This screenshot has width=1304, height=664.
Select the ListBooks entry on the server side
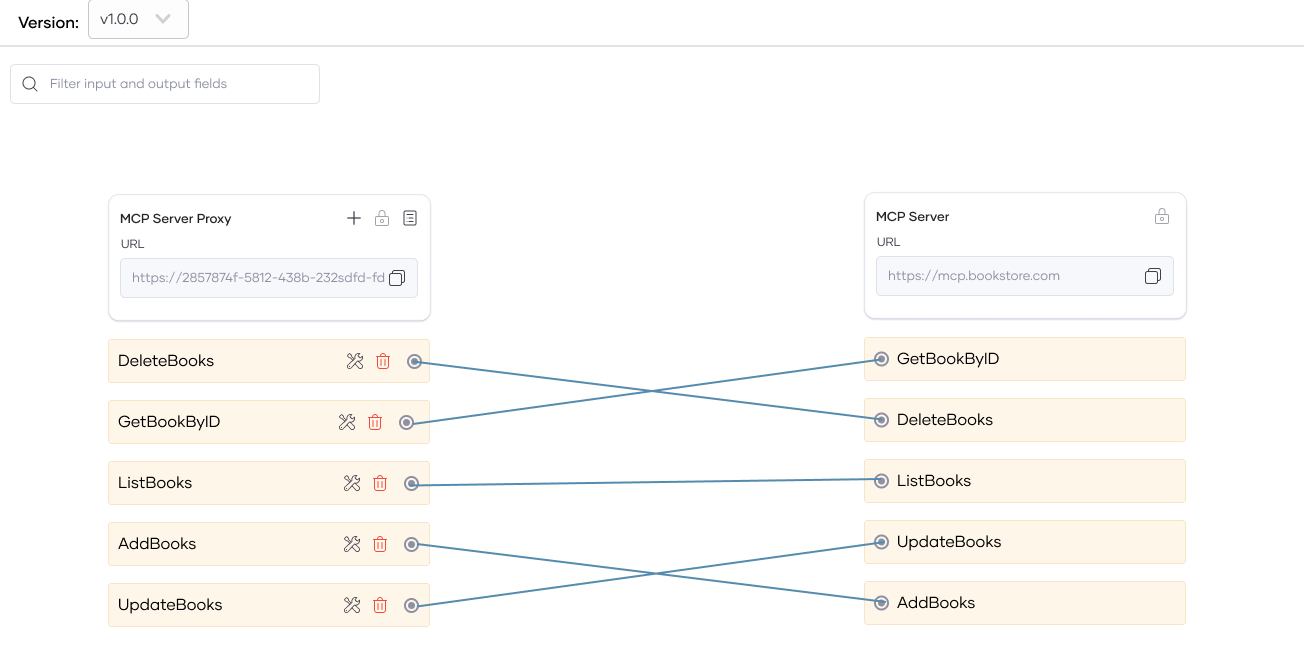point(934,480)
